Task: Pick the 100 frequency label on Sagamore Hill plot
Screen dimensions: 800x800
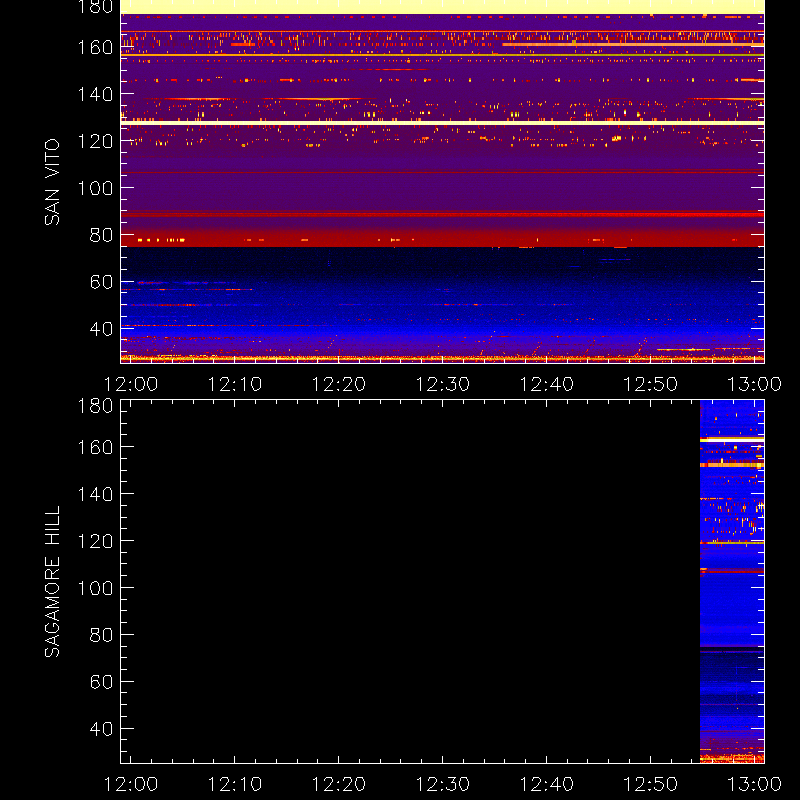Action: [x=95, y=588]
